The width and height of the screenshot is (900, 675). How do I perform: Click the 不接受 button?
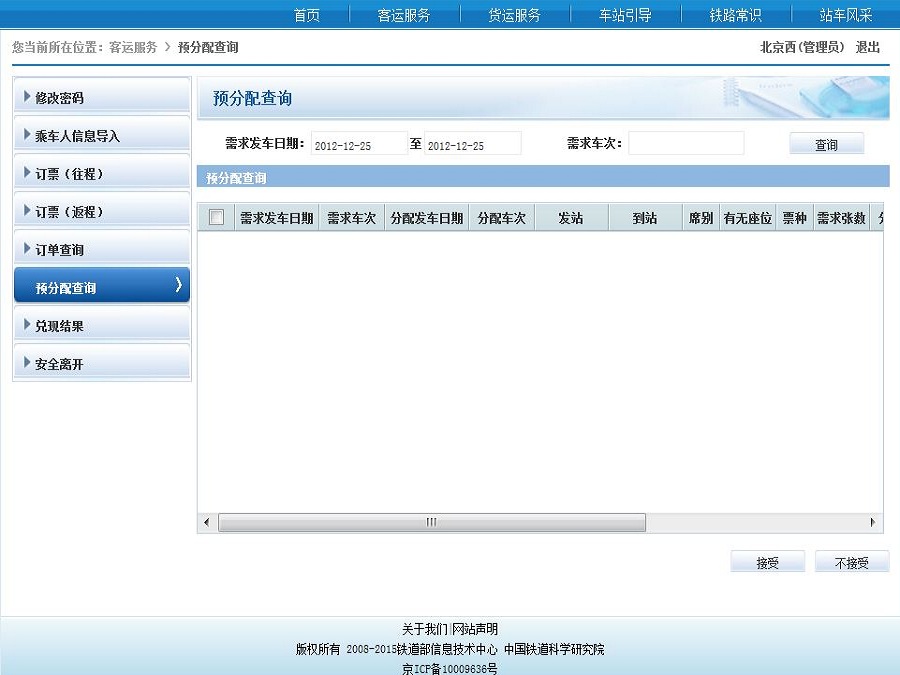tap(851, 563)
